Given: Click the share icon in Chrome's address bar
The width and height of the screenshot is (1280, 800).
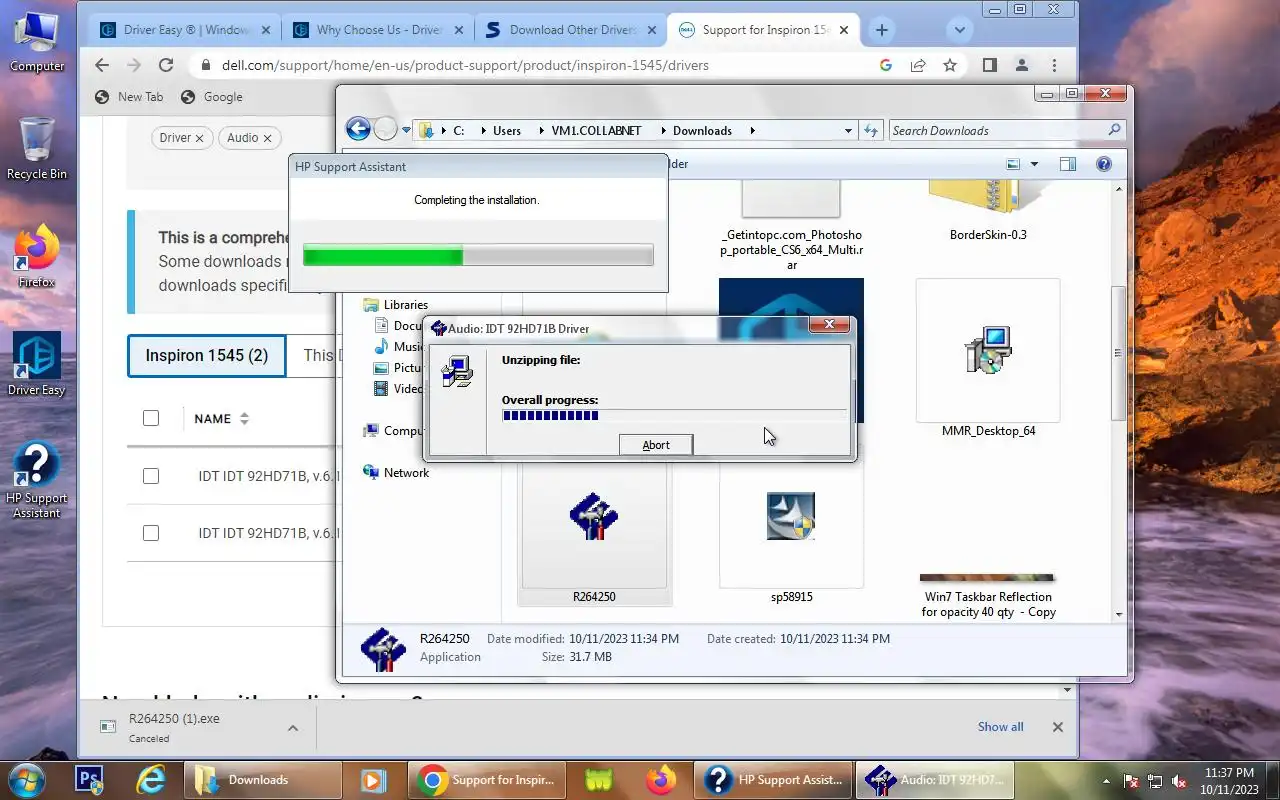Looking at the screenshot, I should click(x=918, y=65).
